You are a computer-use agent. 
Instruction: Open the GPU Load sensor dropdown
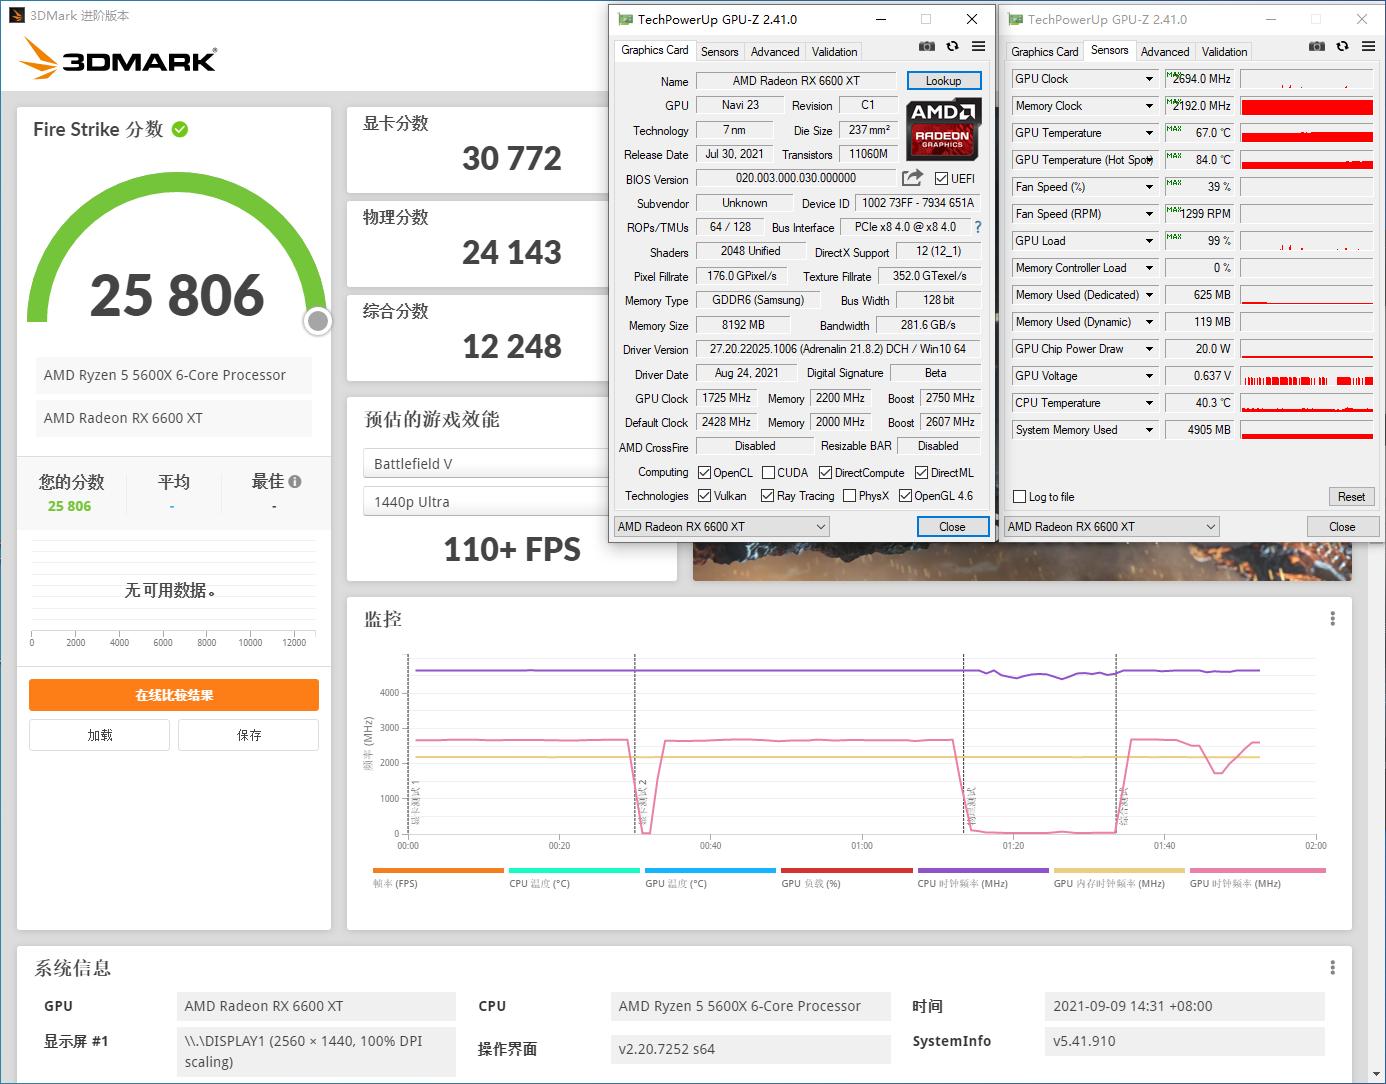[x=1149, y=241]
